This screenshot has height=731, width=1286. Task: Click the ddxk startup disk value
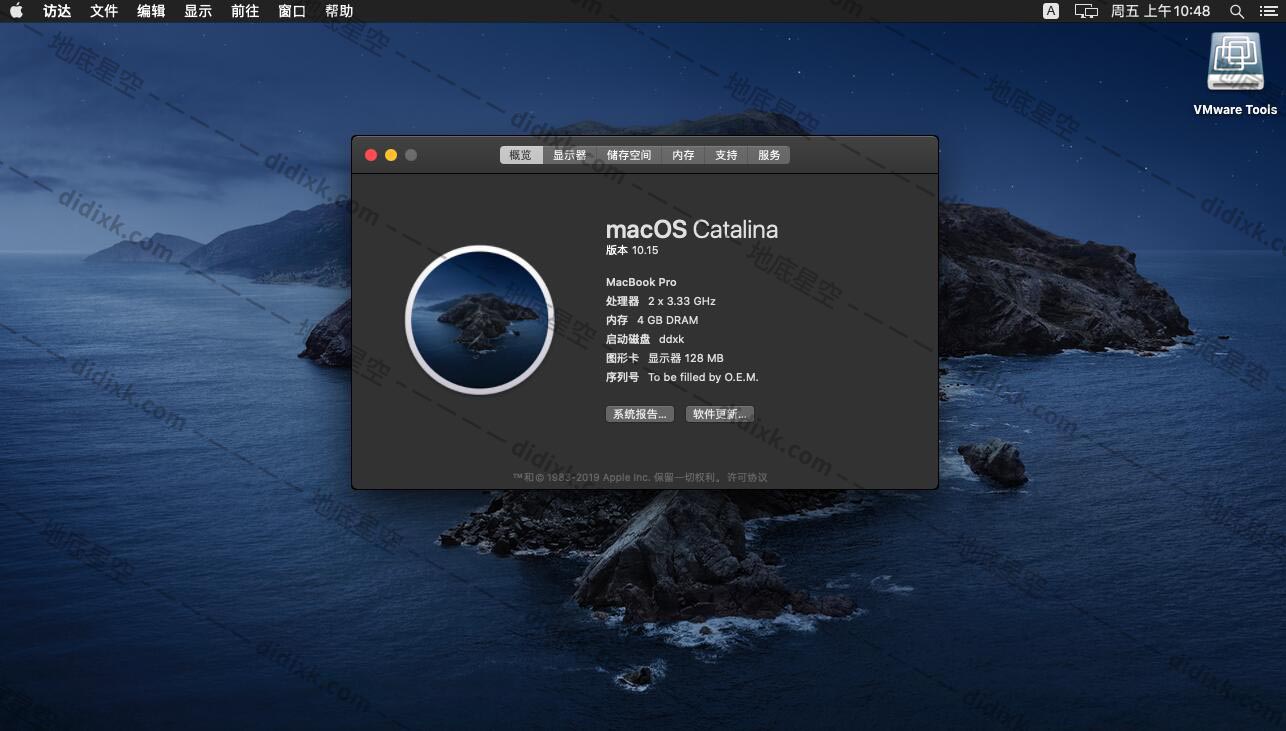672,339
